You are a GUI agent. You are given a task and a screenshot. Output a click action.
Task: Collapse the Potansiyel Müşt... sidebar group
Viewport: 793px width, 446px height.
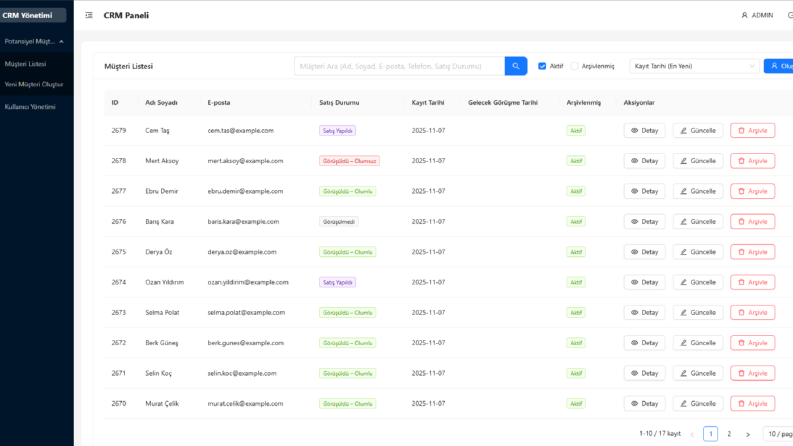click(x=34, y=41)
